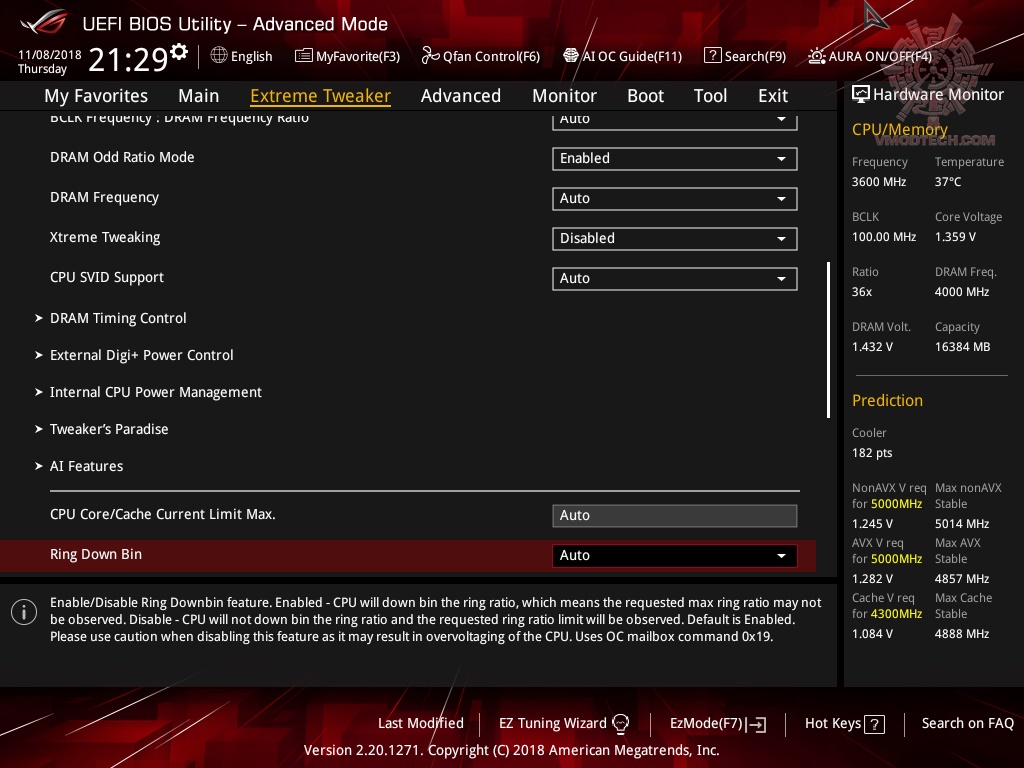Click the Search question mark icon

point(712,56)
